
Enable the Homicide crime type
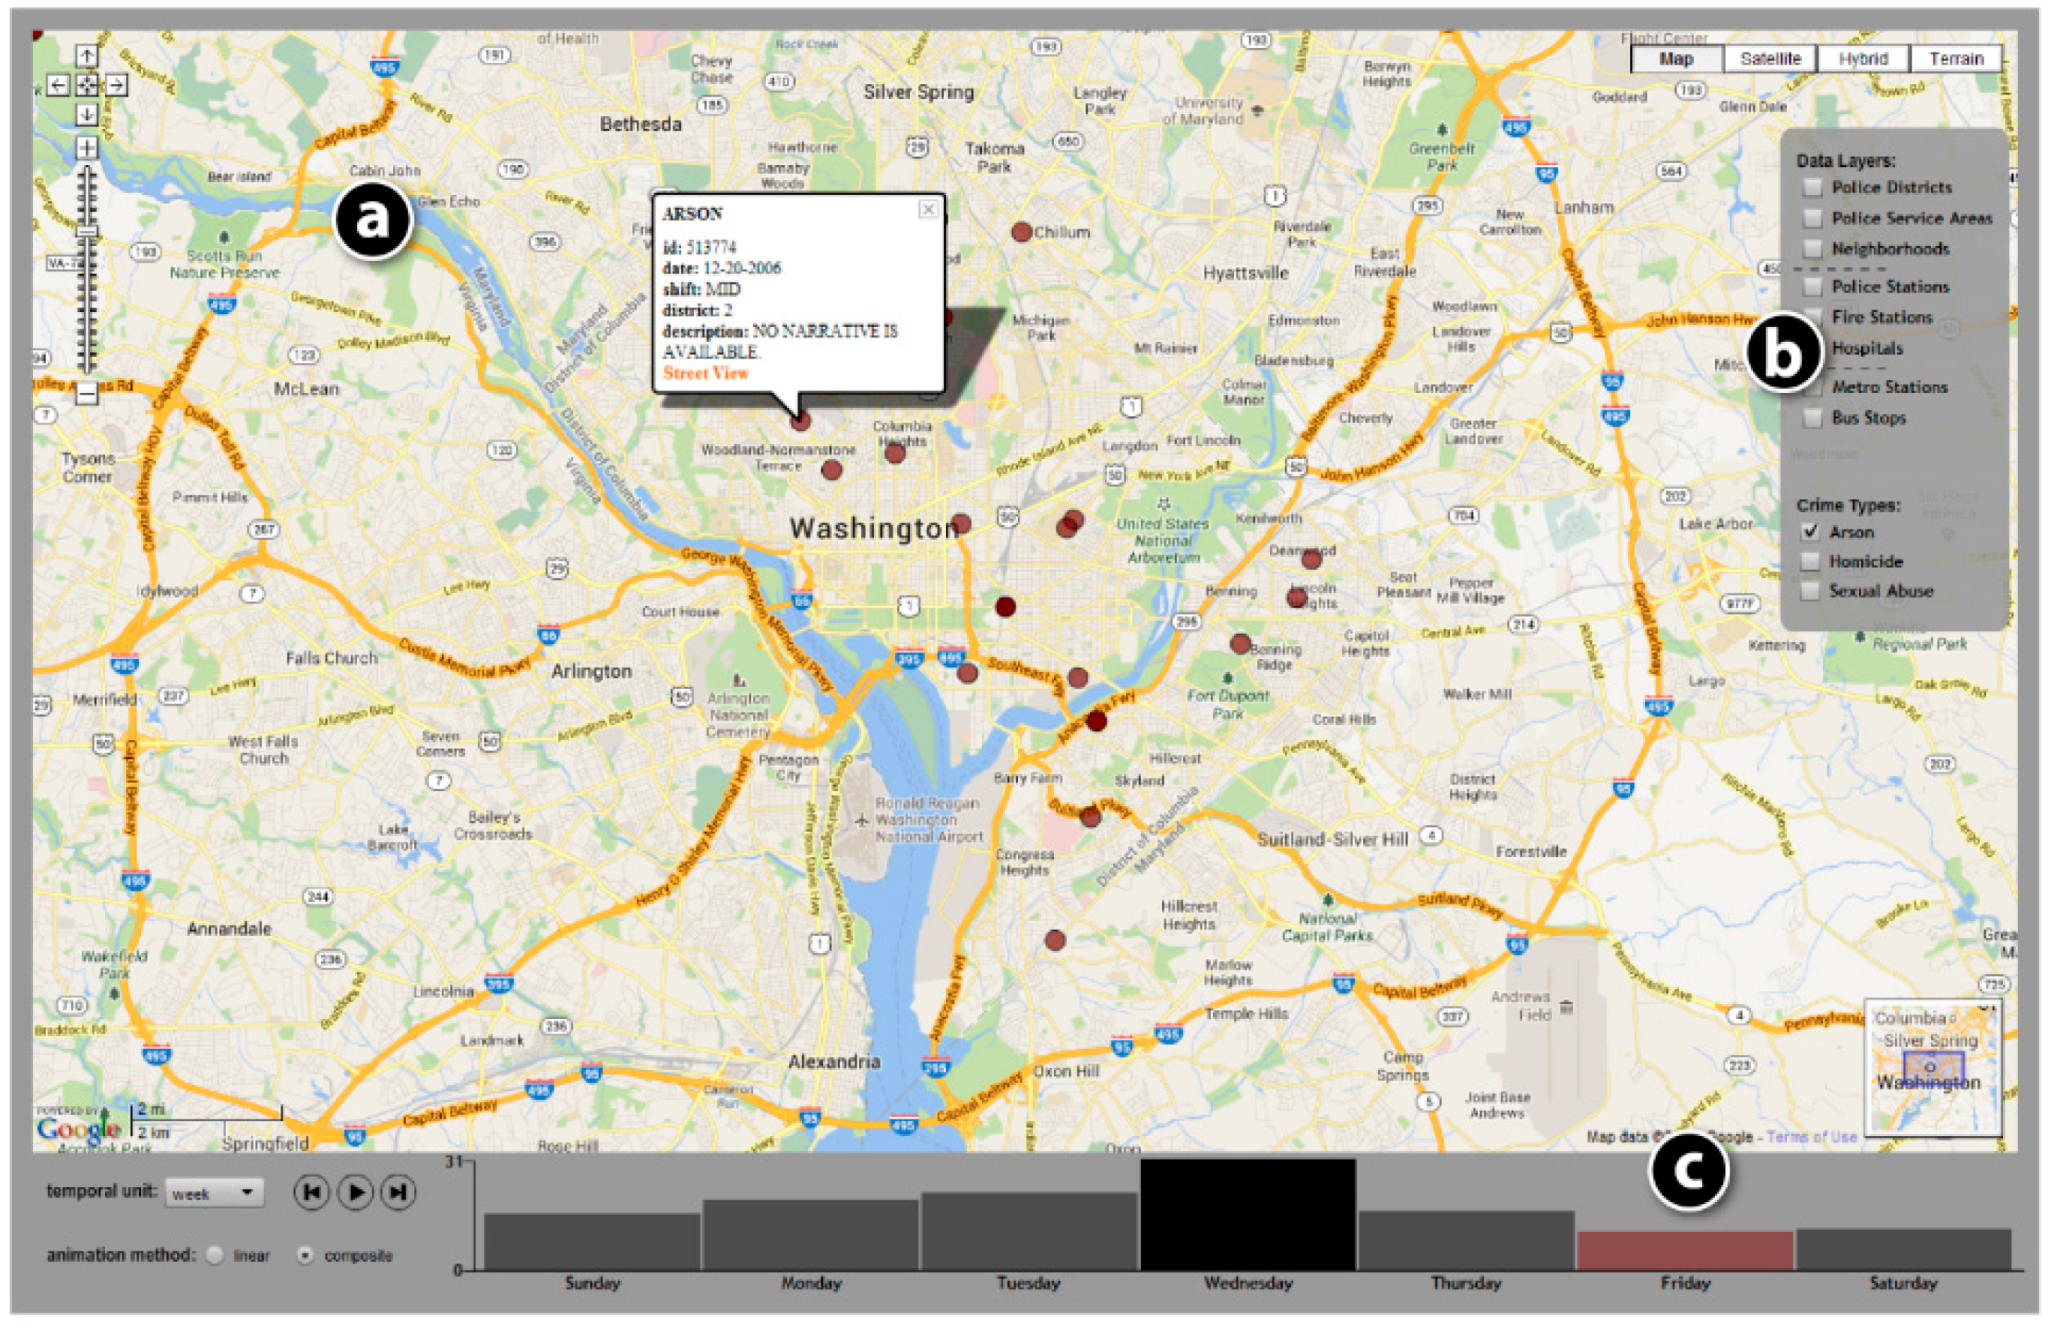1810,561
